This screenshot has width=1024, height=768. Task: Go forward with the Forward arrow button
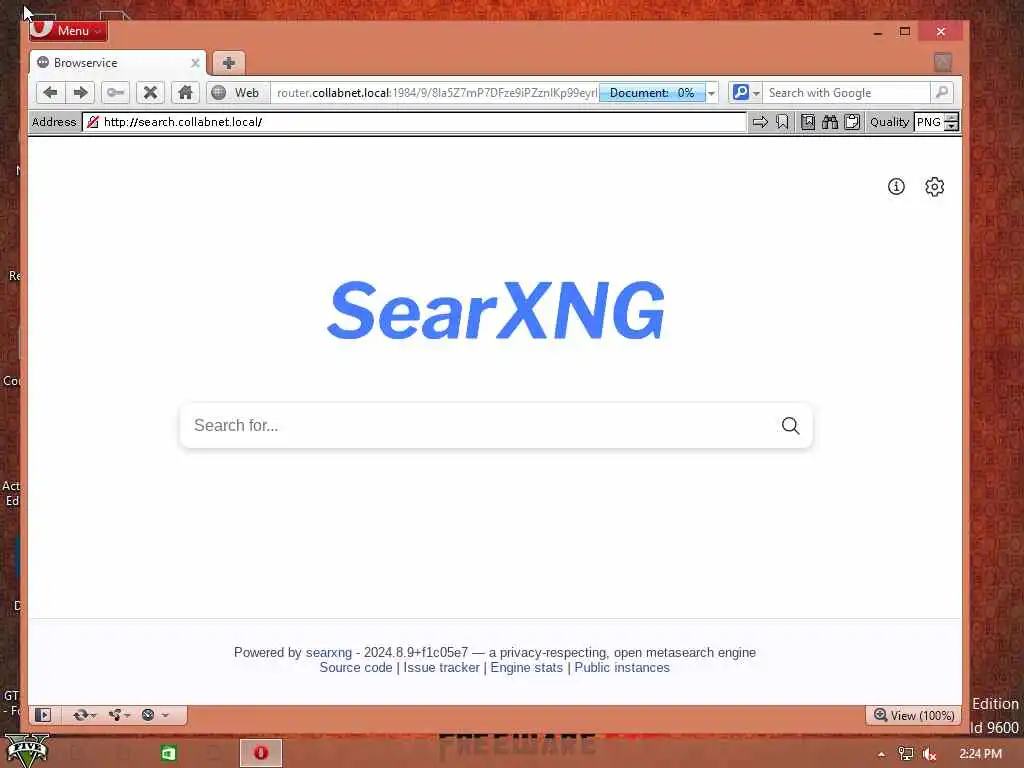tap(80, 93)
